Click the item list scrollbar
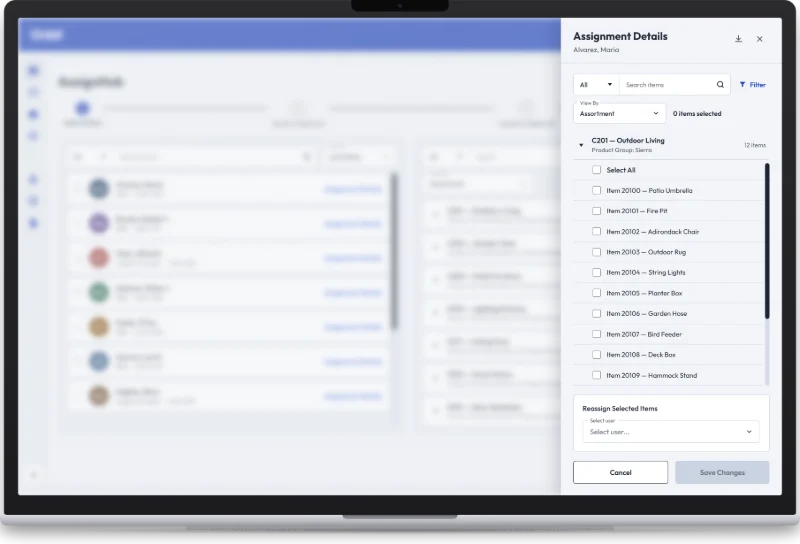 [767, 241]
